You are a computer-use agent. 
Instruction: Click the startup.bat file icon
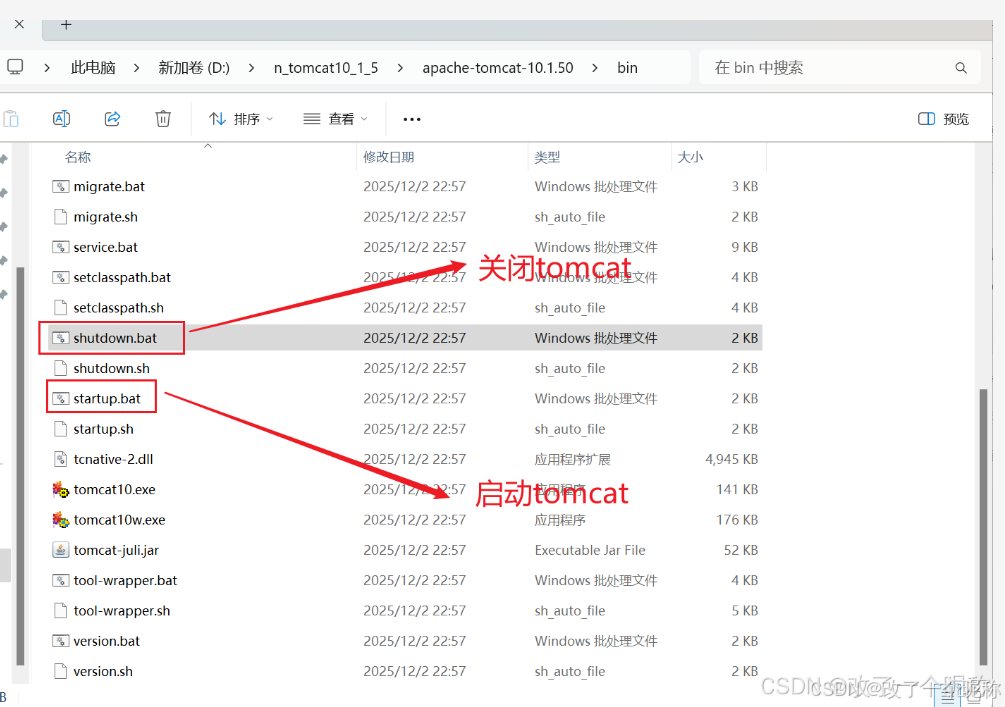tap(60, 399)
